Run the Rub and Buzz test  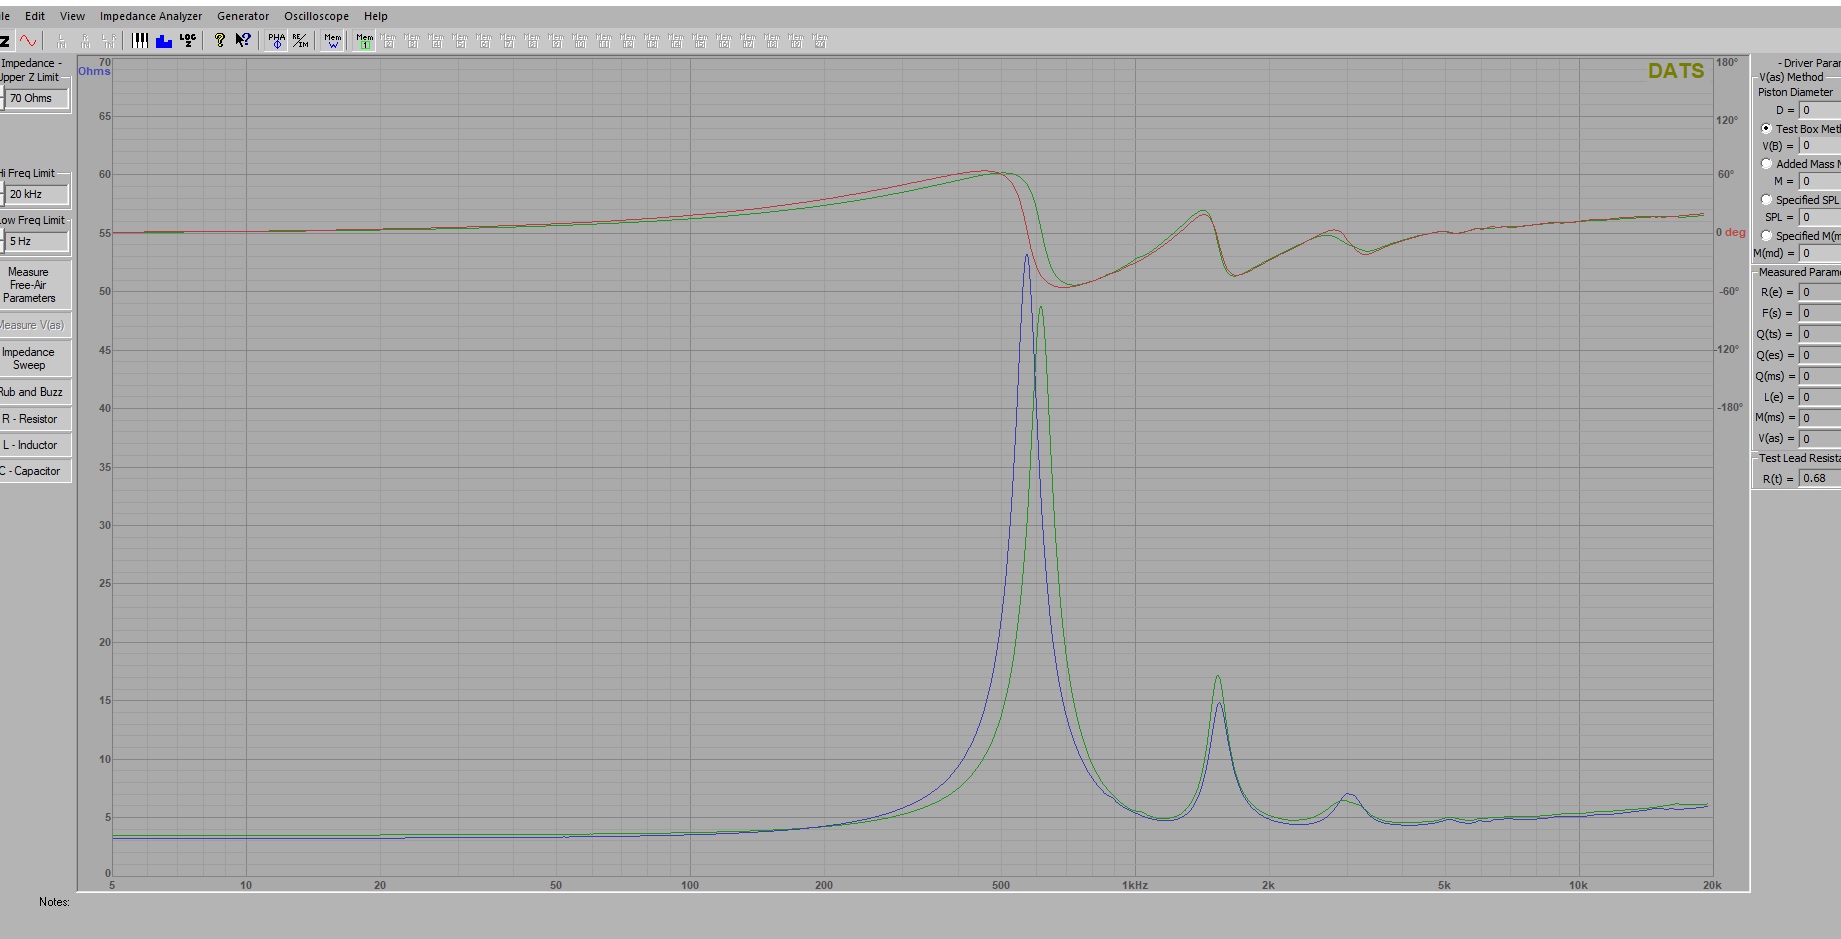34,392
